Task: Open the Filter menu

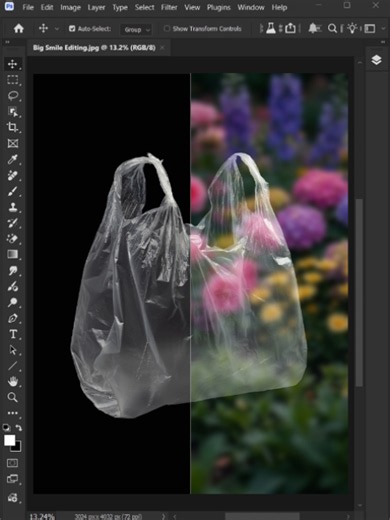Action: click(x=169, y=7)
